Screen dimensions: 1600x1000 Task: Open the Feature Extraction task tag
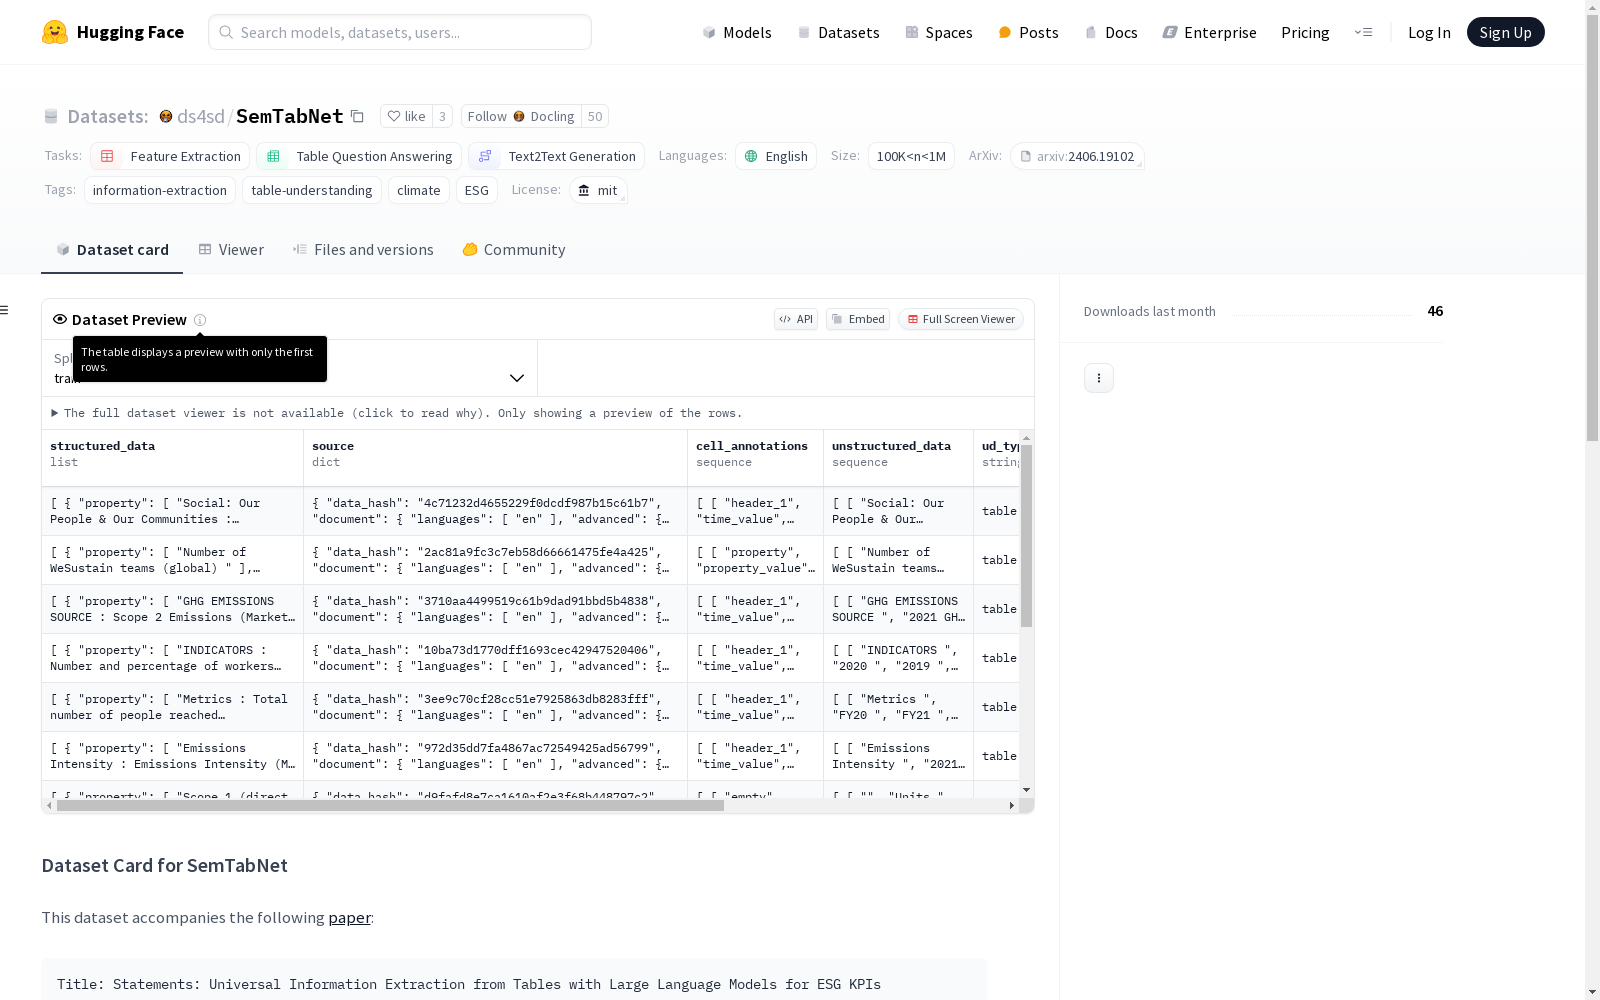click(x=170, y=156)
